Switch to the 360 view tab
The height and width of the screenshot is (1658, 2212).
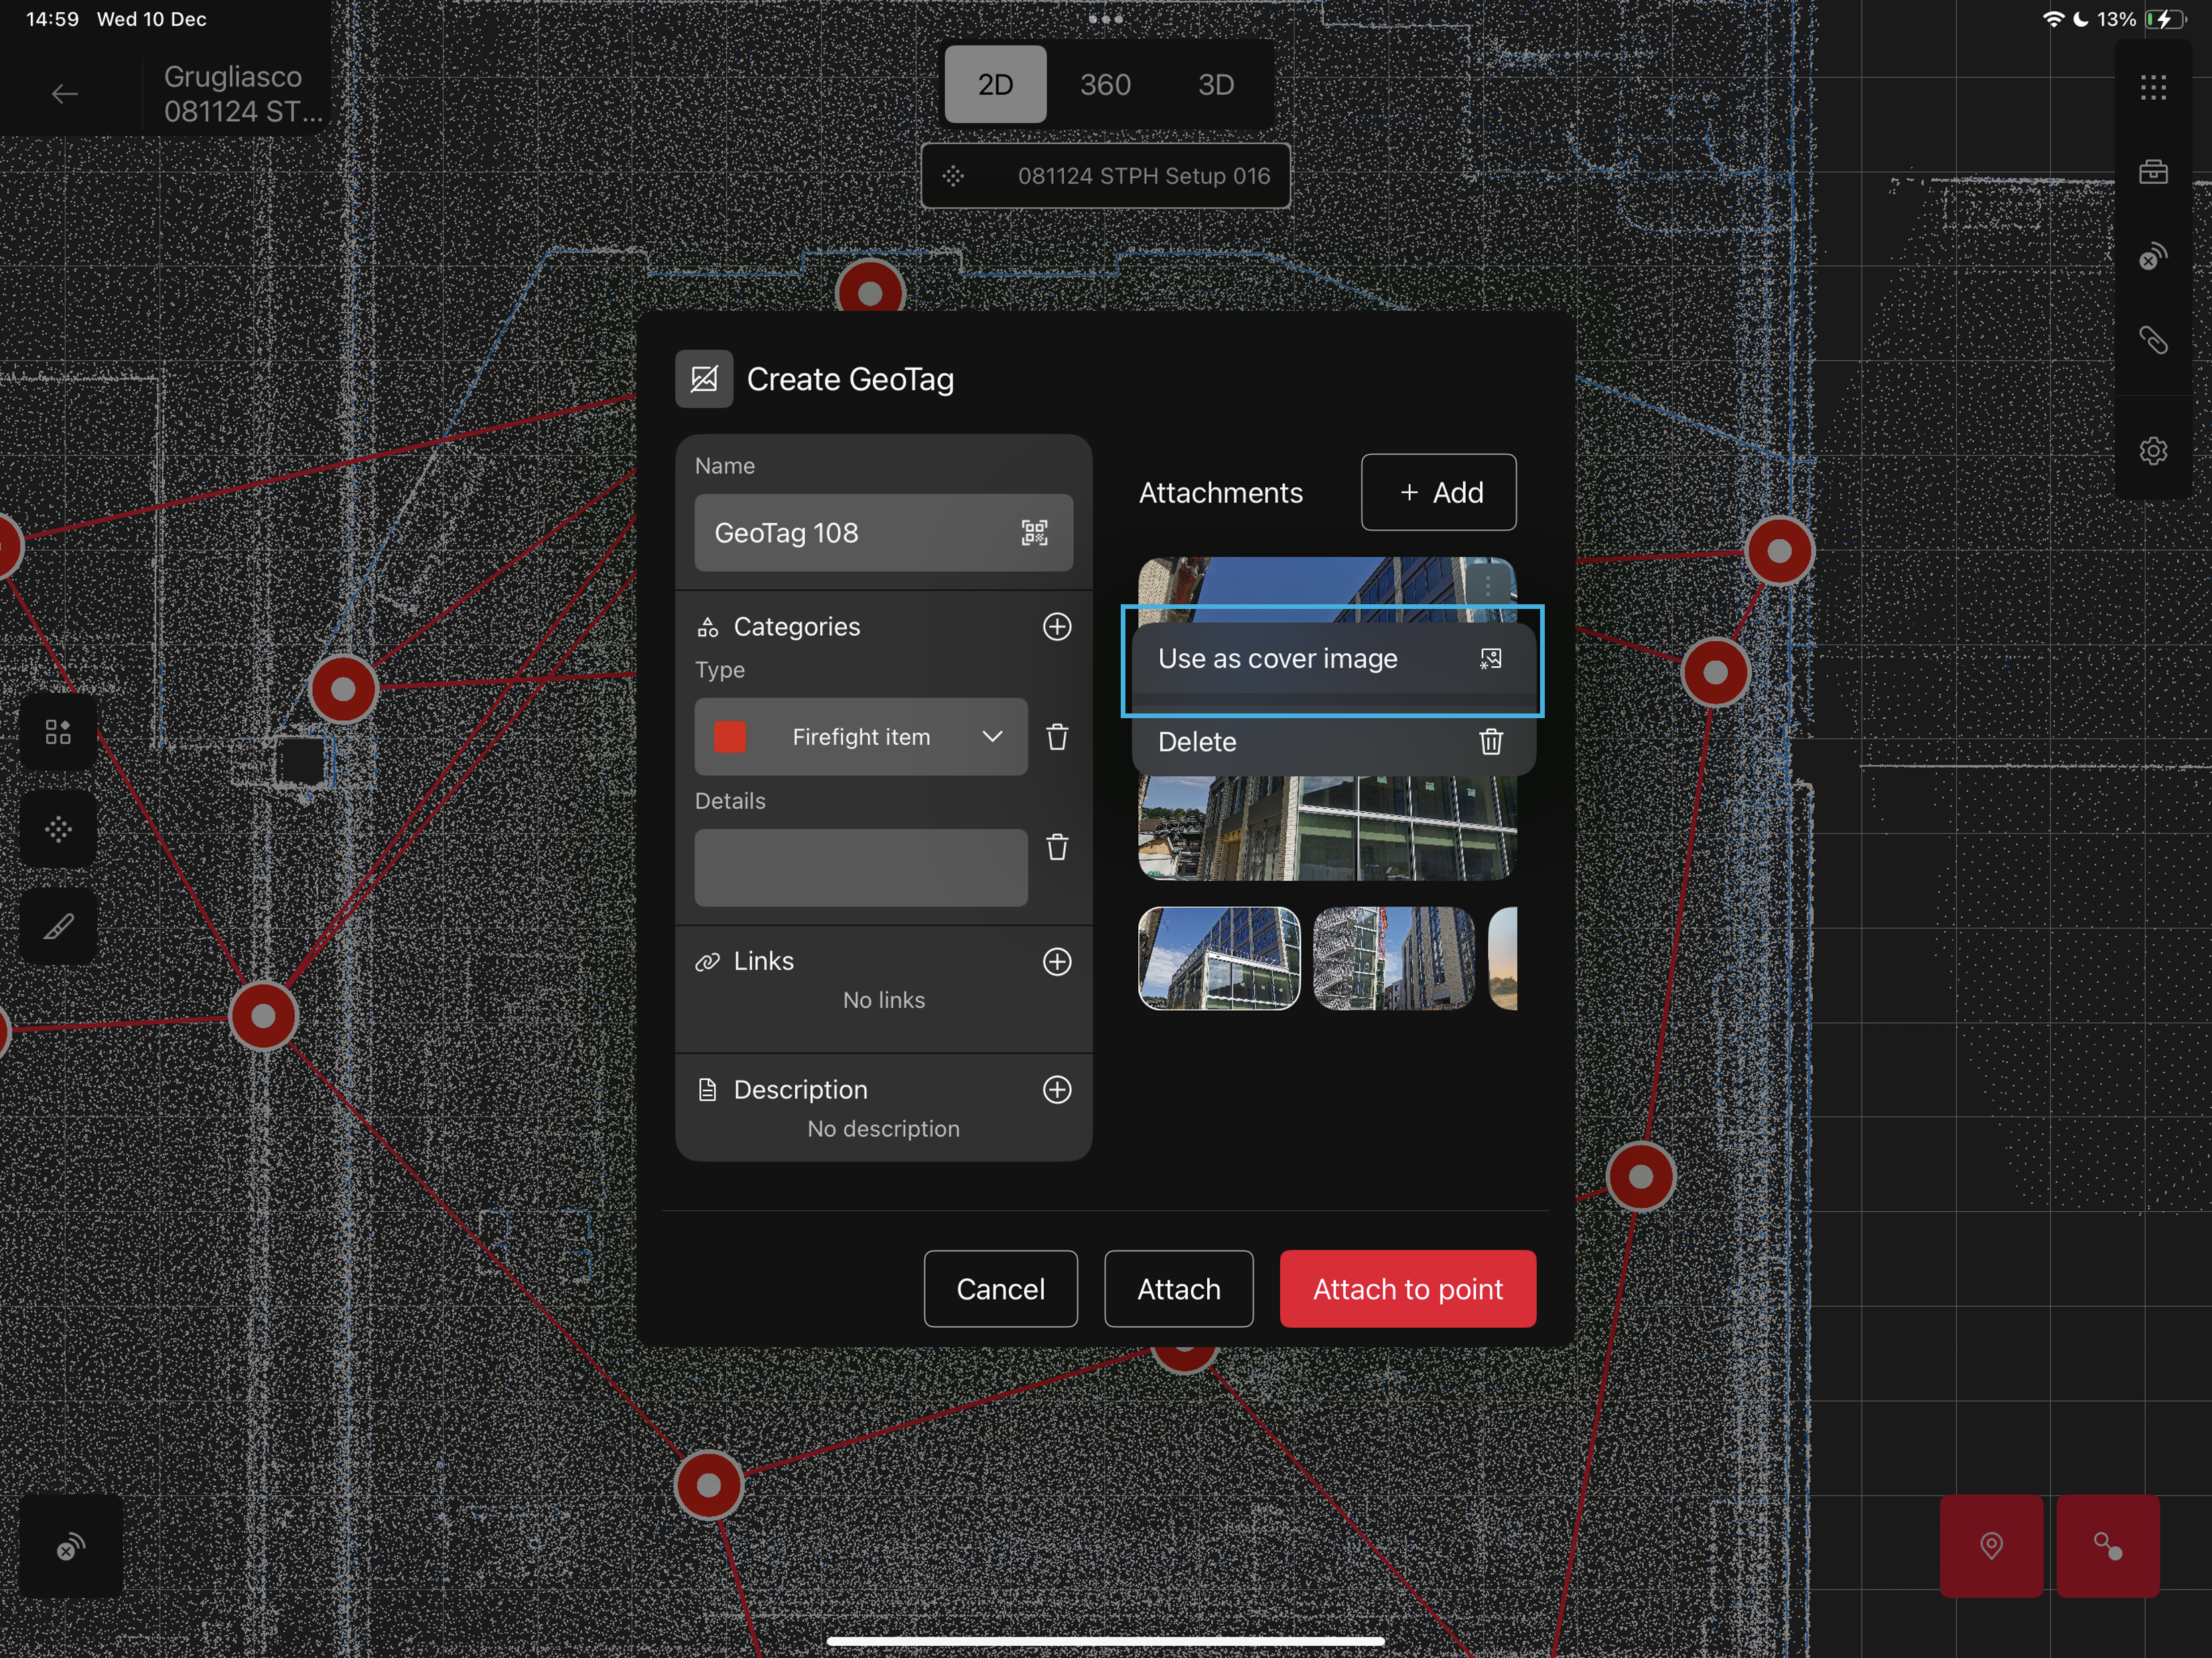pyautogui.click(x=1105, y=85)
